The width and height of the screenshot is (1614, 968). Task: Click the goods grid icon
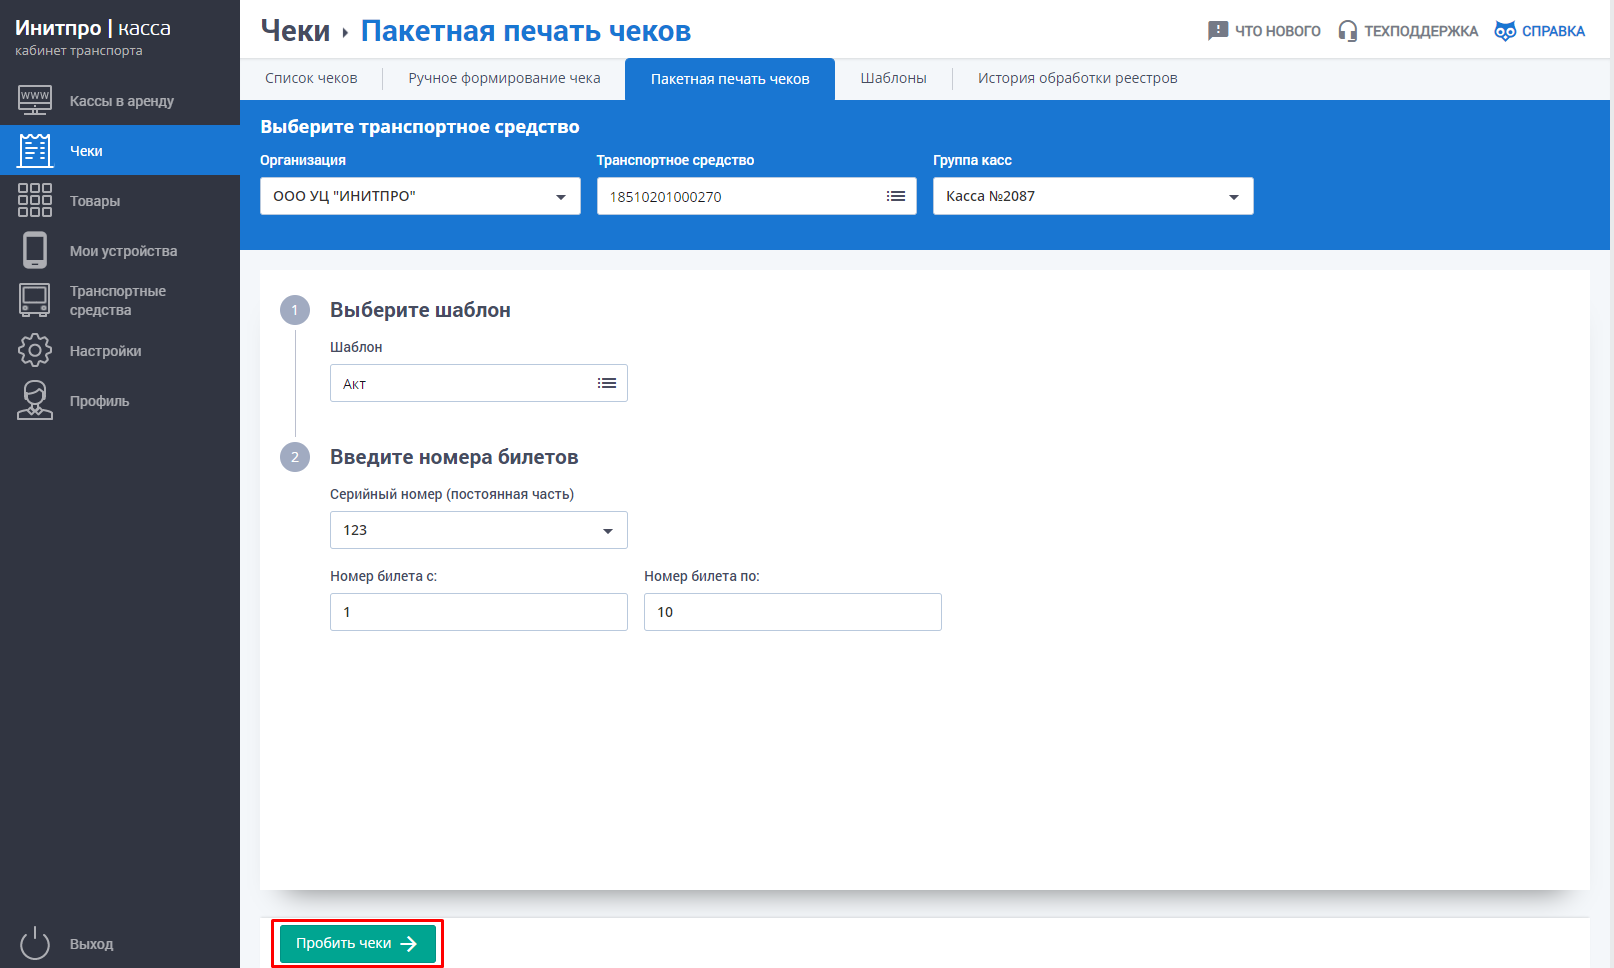[x=35, y=200]
